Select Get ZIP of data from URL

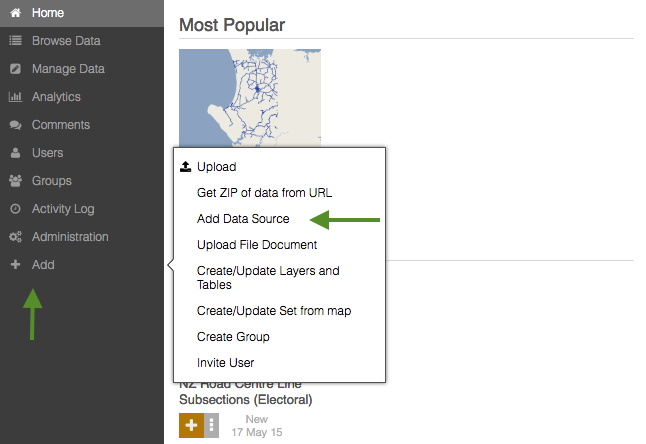click(264, 193)
